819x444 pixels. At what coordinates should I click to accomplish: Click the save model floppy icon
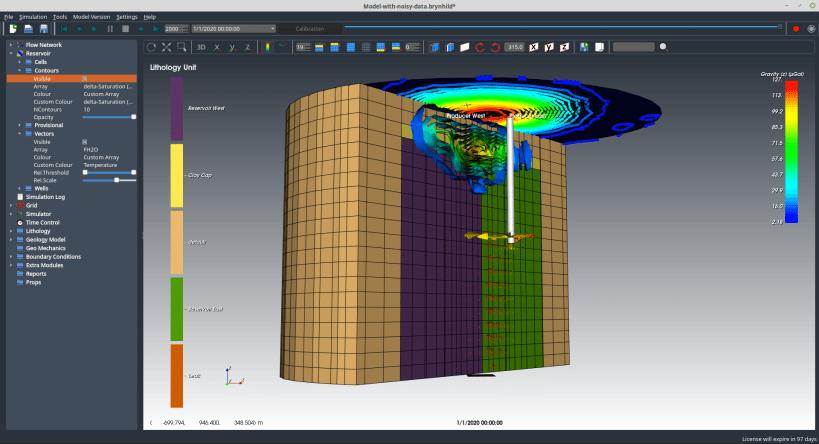[44, 29]
